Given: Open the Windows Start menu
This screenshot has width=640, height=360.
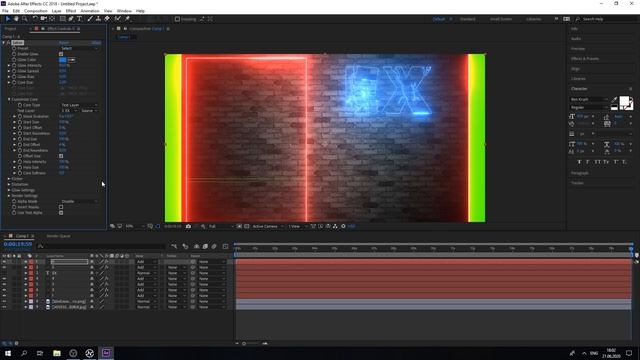Looking at the screenshot, I should (x=8, y=353).
